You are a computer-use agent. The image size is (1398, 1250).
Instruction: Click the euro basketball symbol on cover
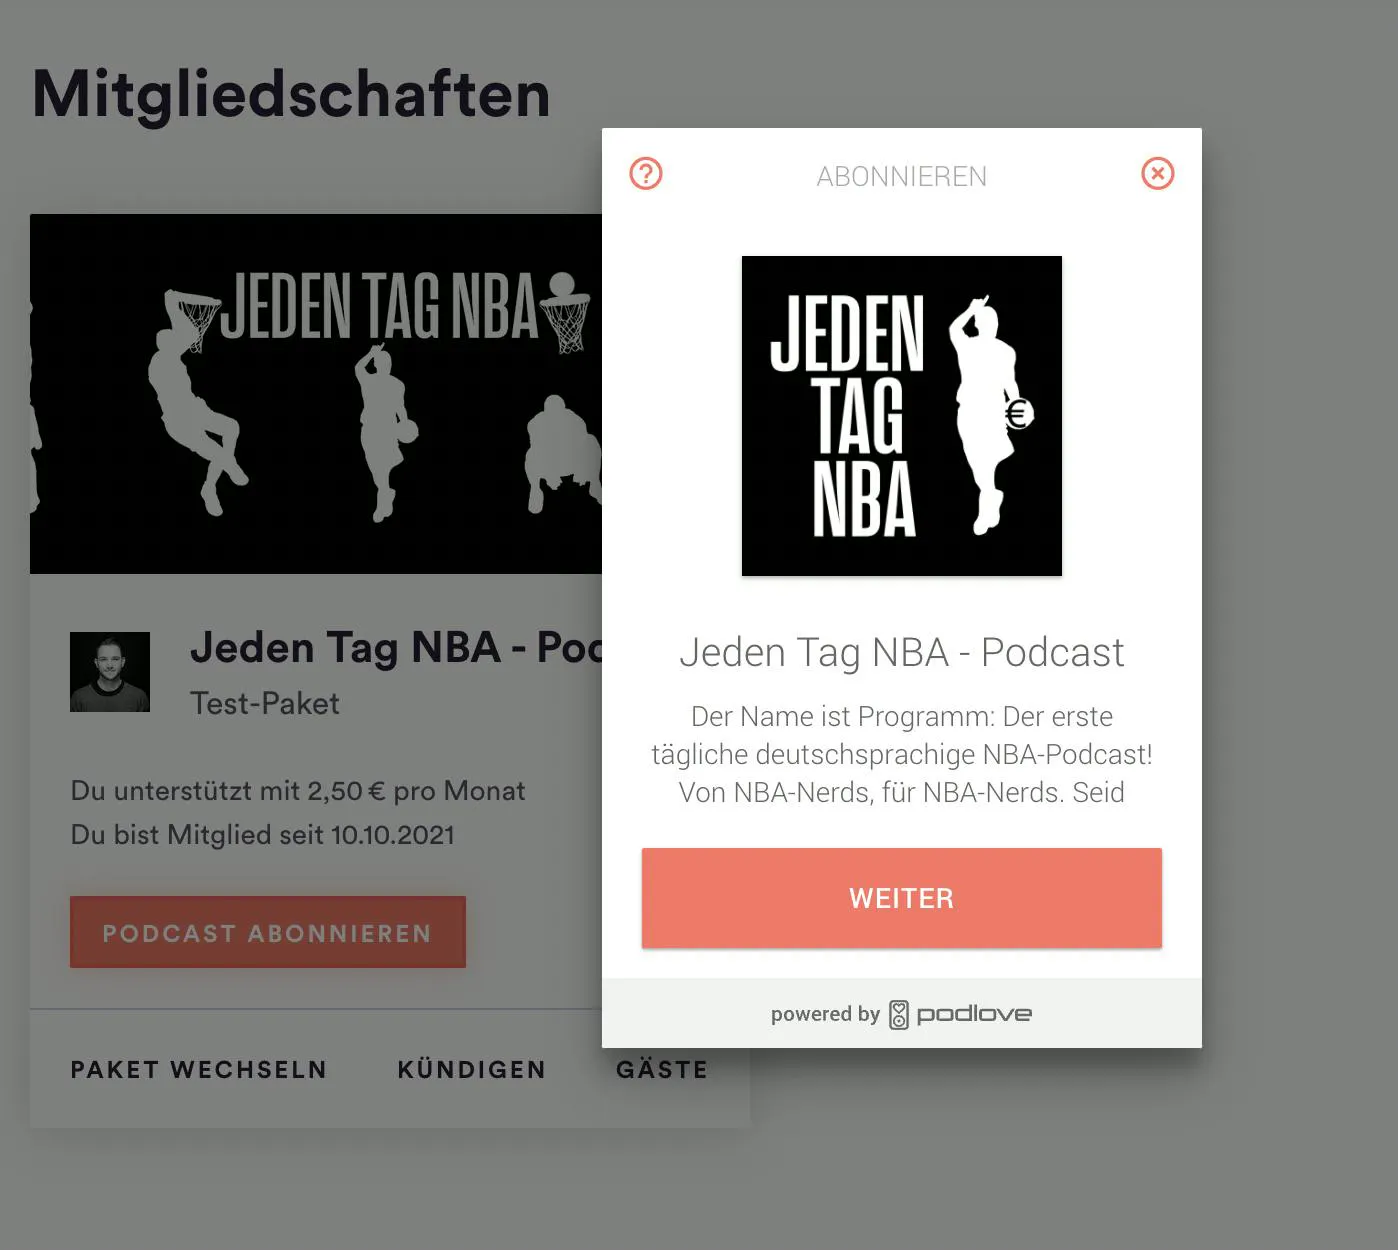(x=1019, y=413)
